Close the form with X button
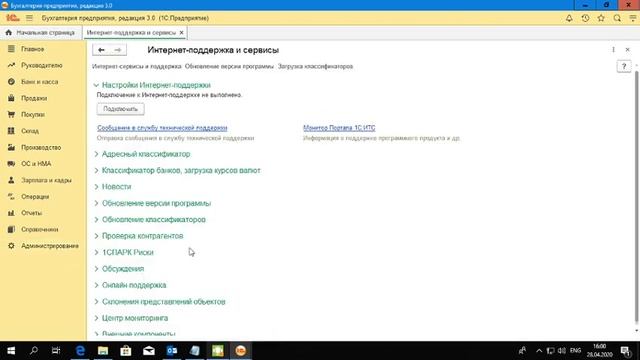Viewport: 640px width, 360px height. point(627,49)
